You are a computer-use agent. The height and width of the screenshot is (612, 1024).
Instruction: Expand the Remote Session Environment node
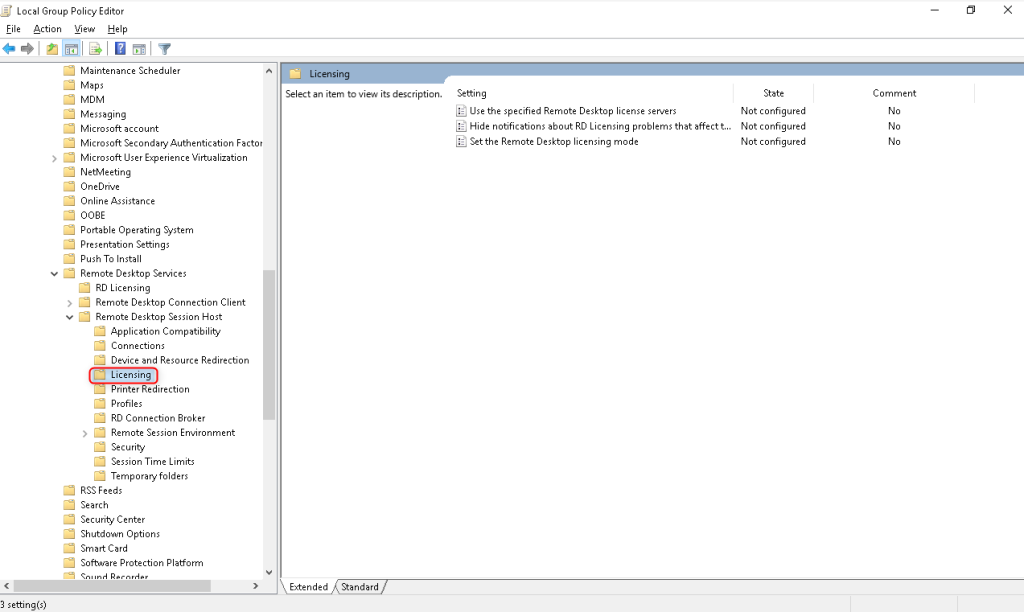pos(85,433)
